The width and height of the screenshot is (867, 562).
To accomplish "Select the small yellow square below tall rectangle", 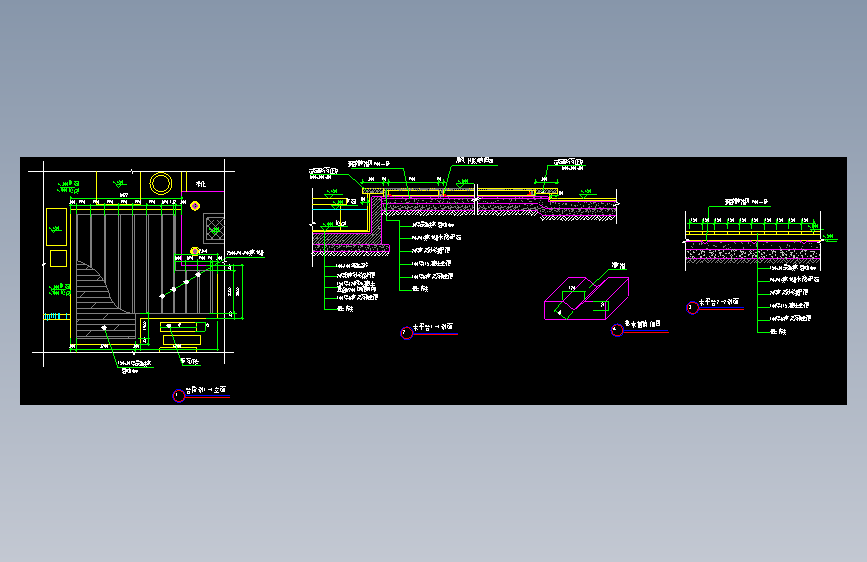I will (58, 258).
